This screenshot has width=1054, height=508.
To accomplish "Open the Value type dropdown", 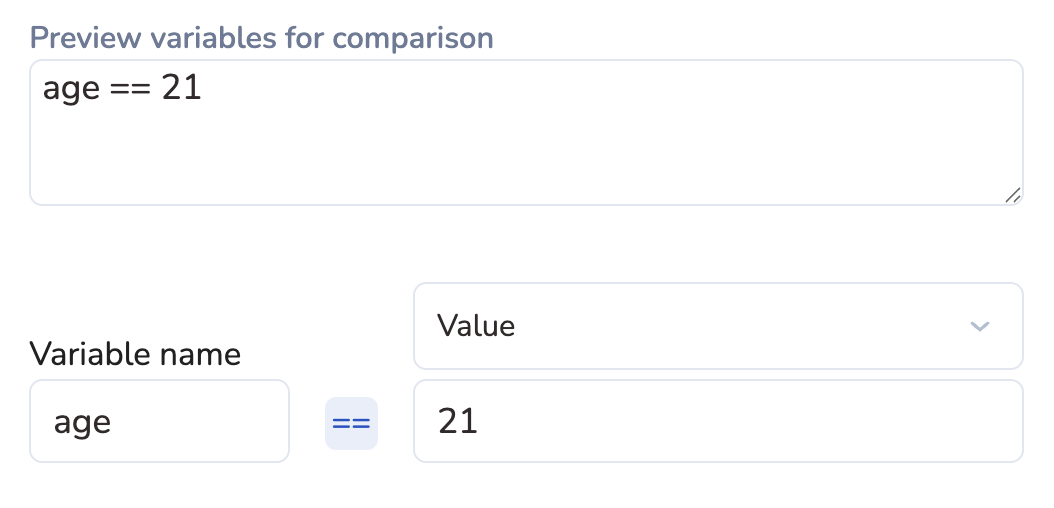I will 717,326.
